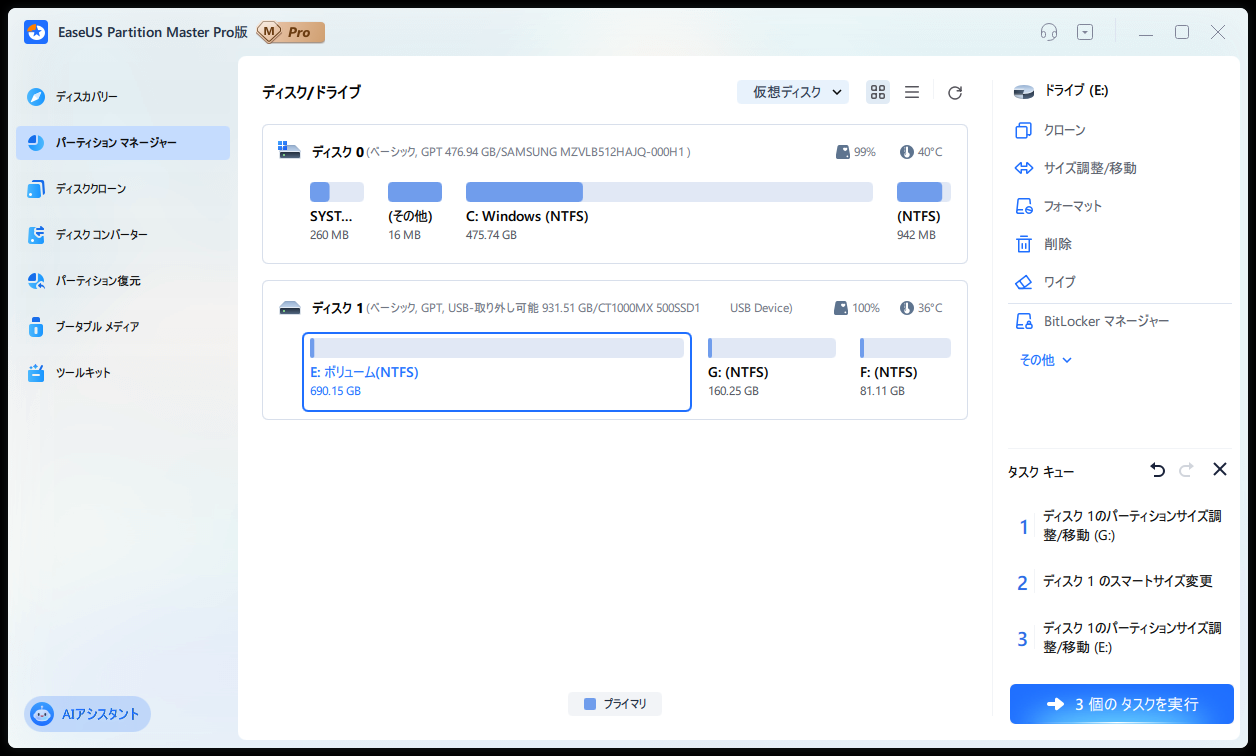Click the C: Windows usage bar
Screen dimensions: 1256x756
click(669, 192)
